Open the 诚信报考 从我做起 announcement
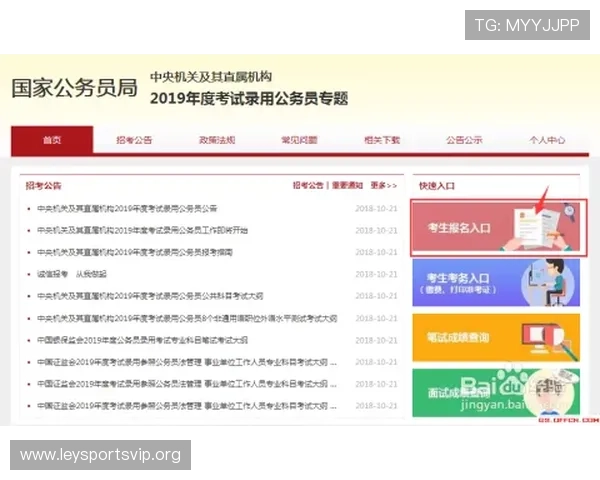 pos(72,274)
